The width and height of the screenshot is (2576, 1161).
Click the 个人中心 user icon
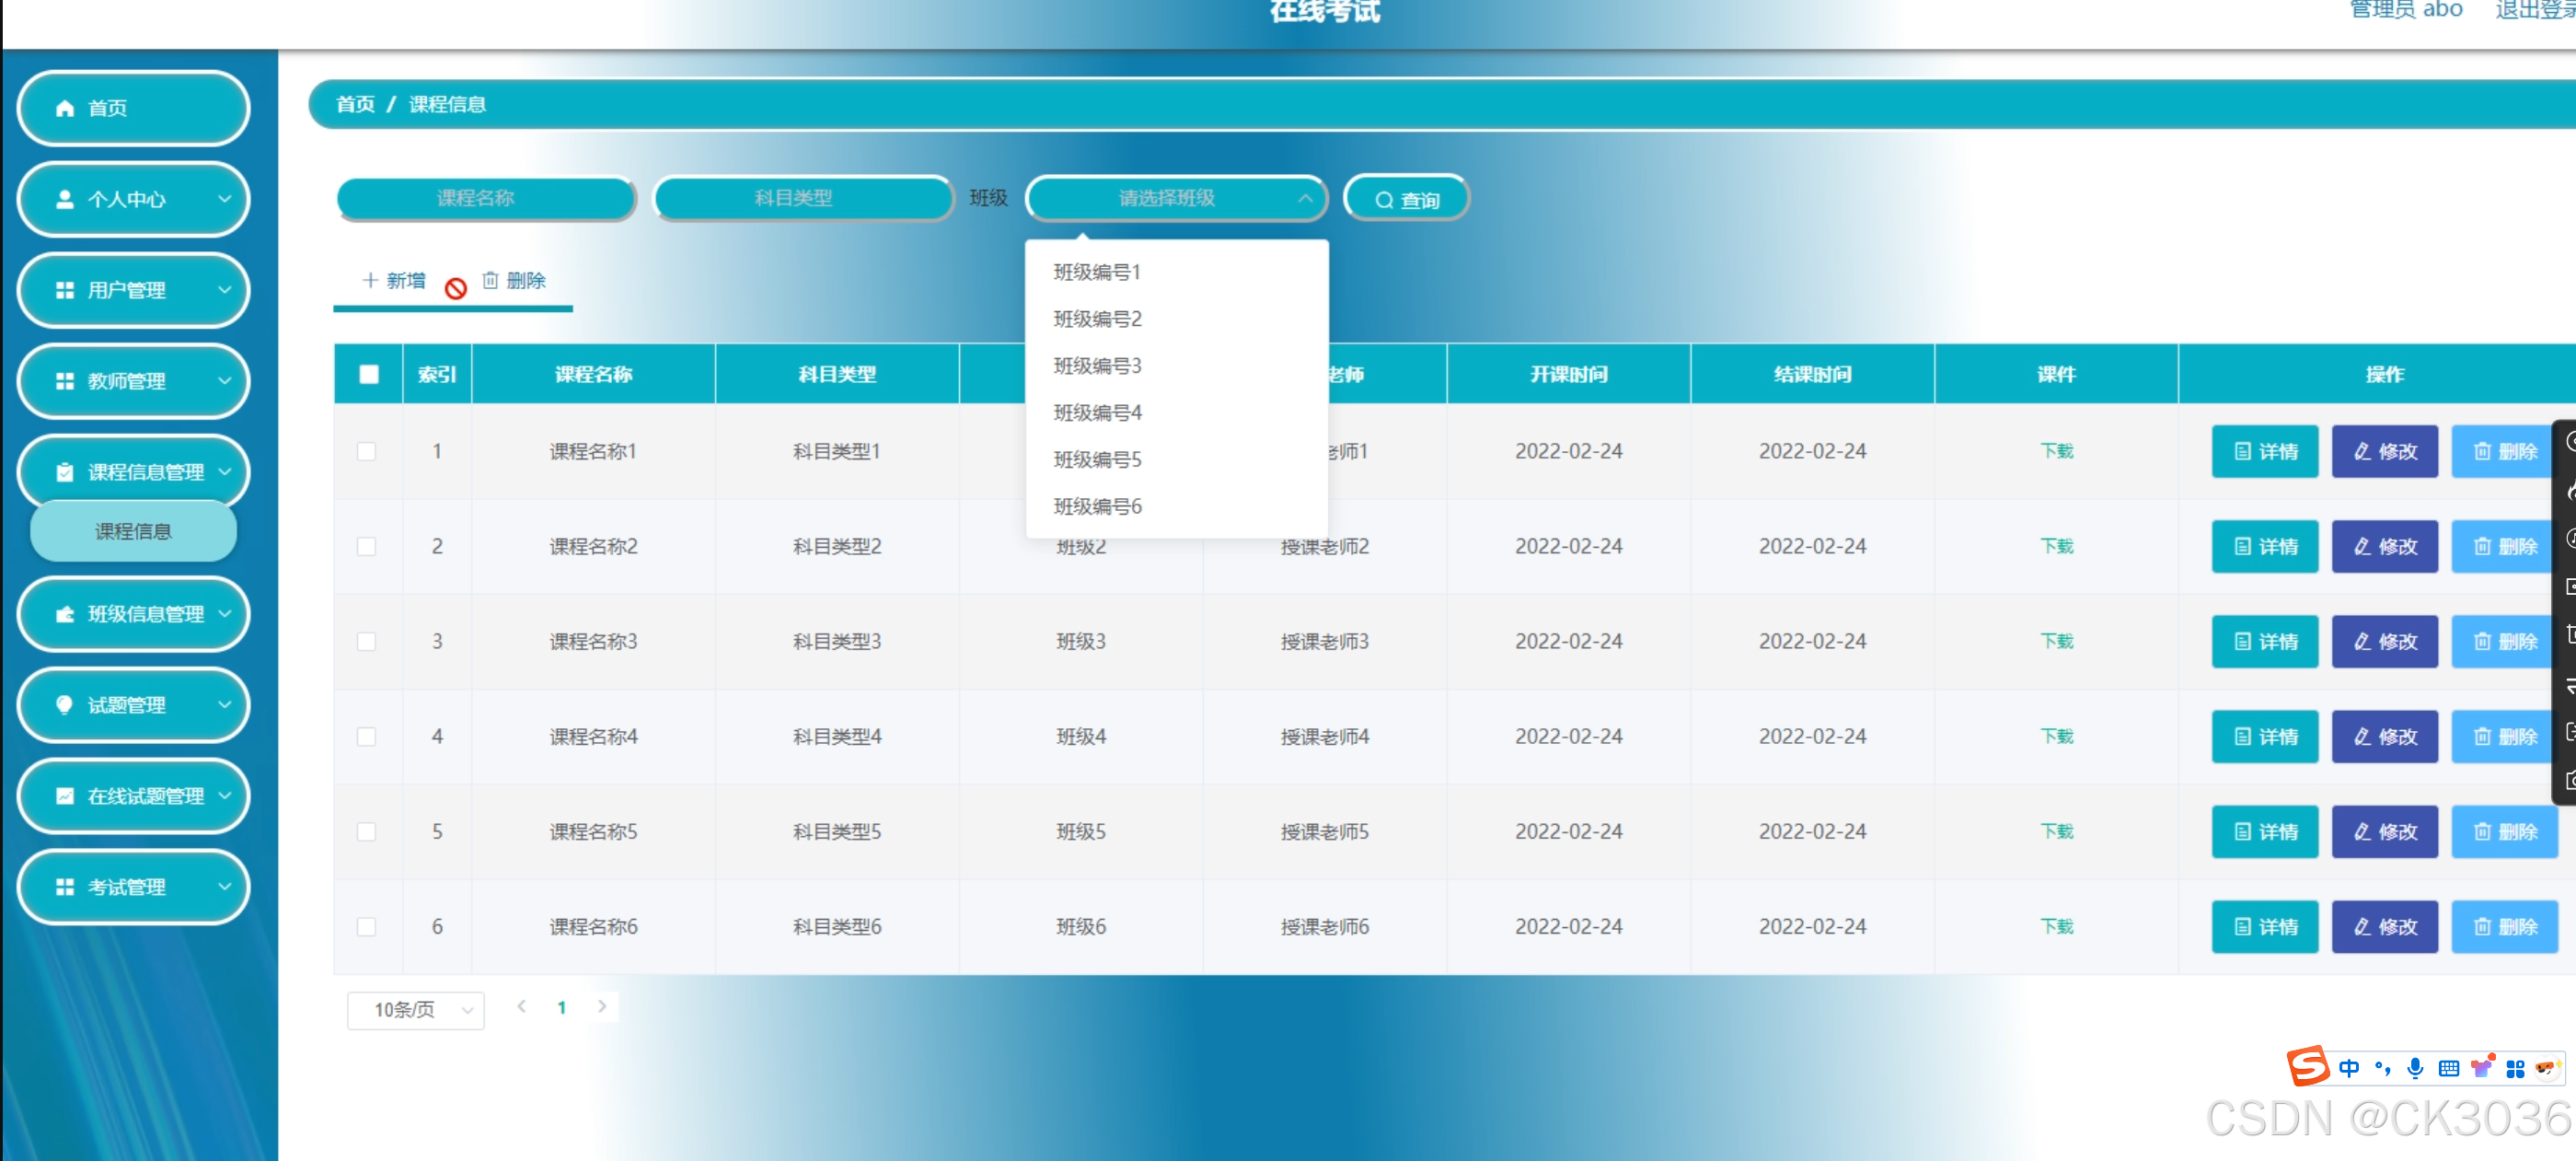coord(65,199)
